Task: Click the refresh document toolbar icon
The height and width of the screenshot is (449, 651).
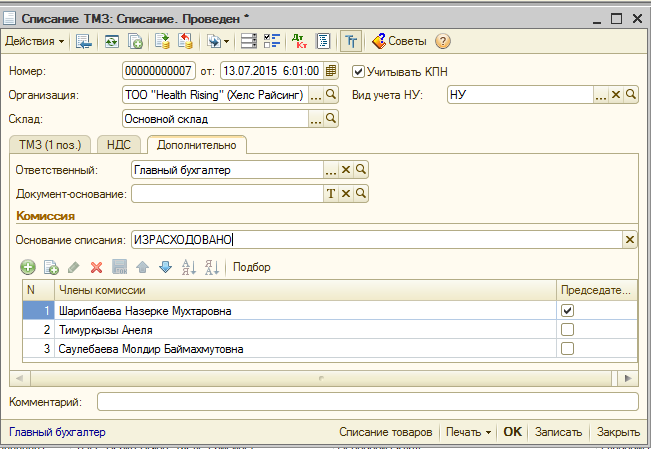Action: (112, 41)
